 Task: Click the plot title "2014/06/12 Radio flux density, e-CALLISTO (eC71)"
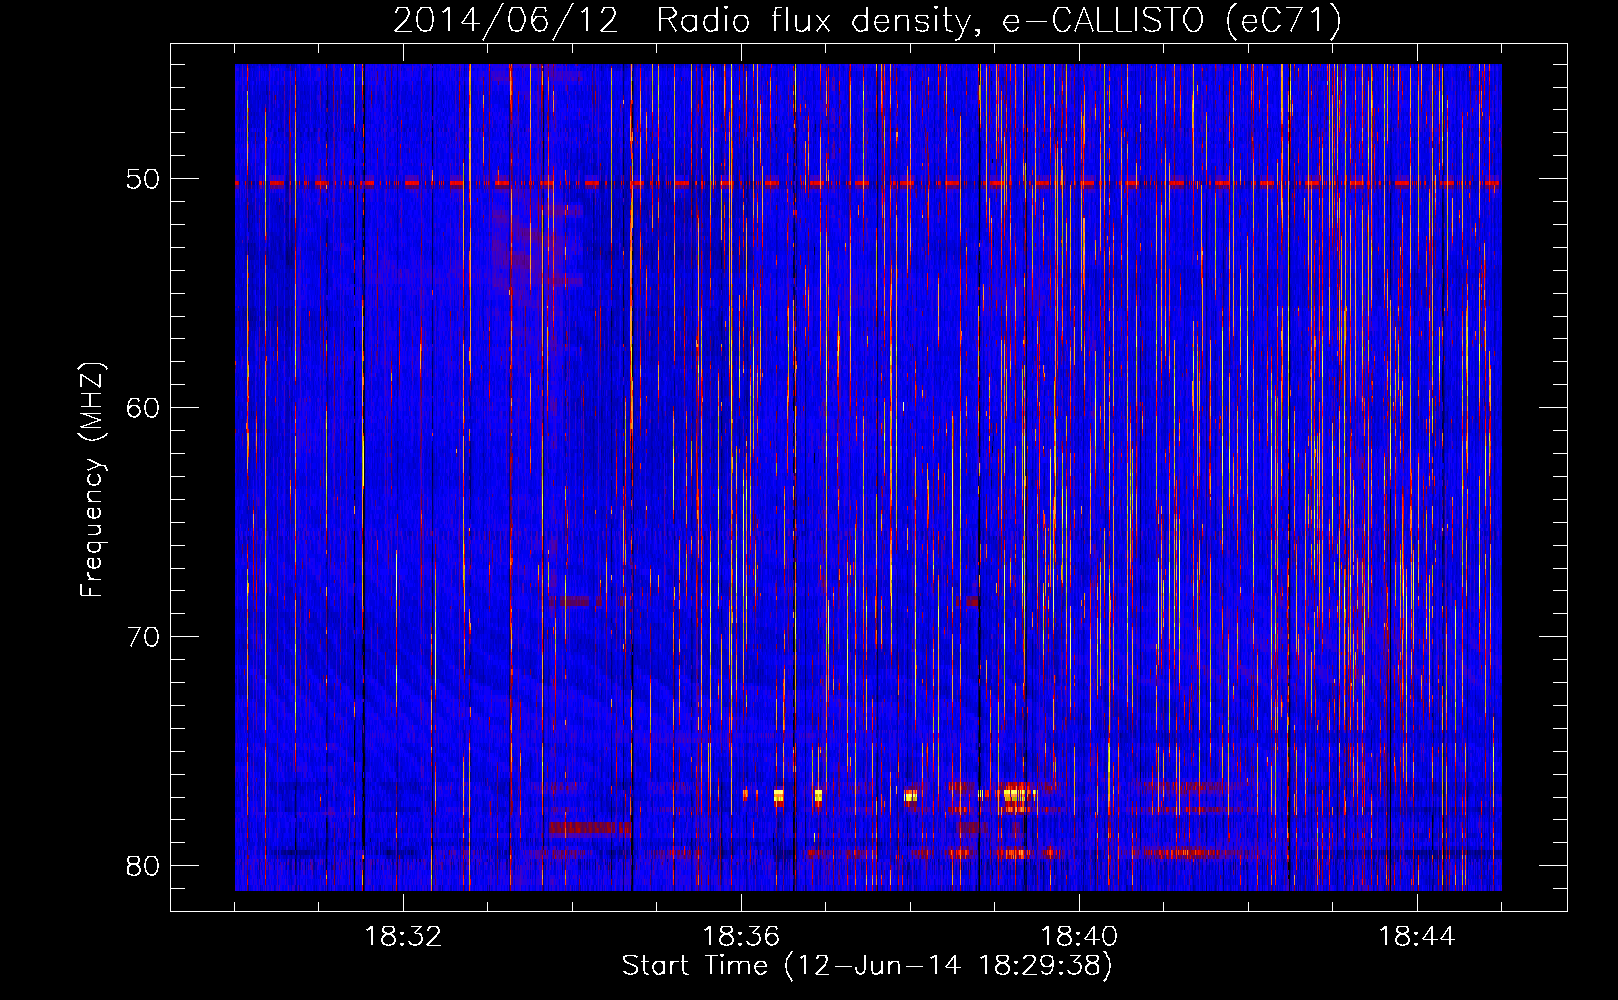[x=867, y=20]
